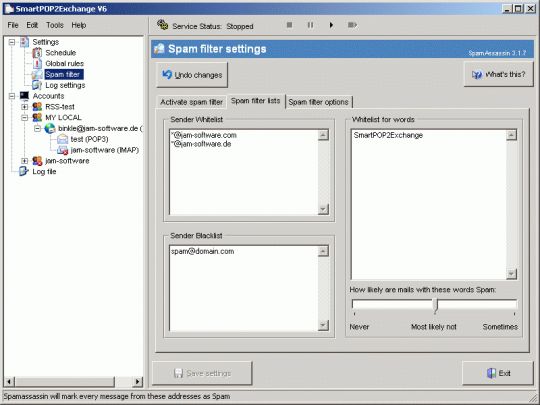Click the Accounts computer icon
The width and height of the screenshot is (540, 405).
[x=24, y=96]
